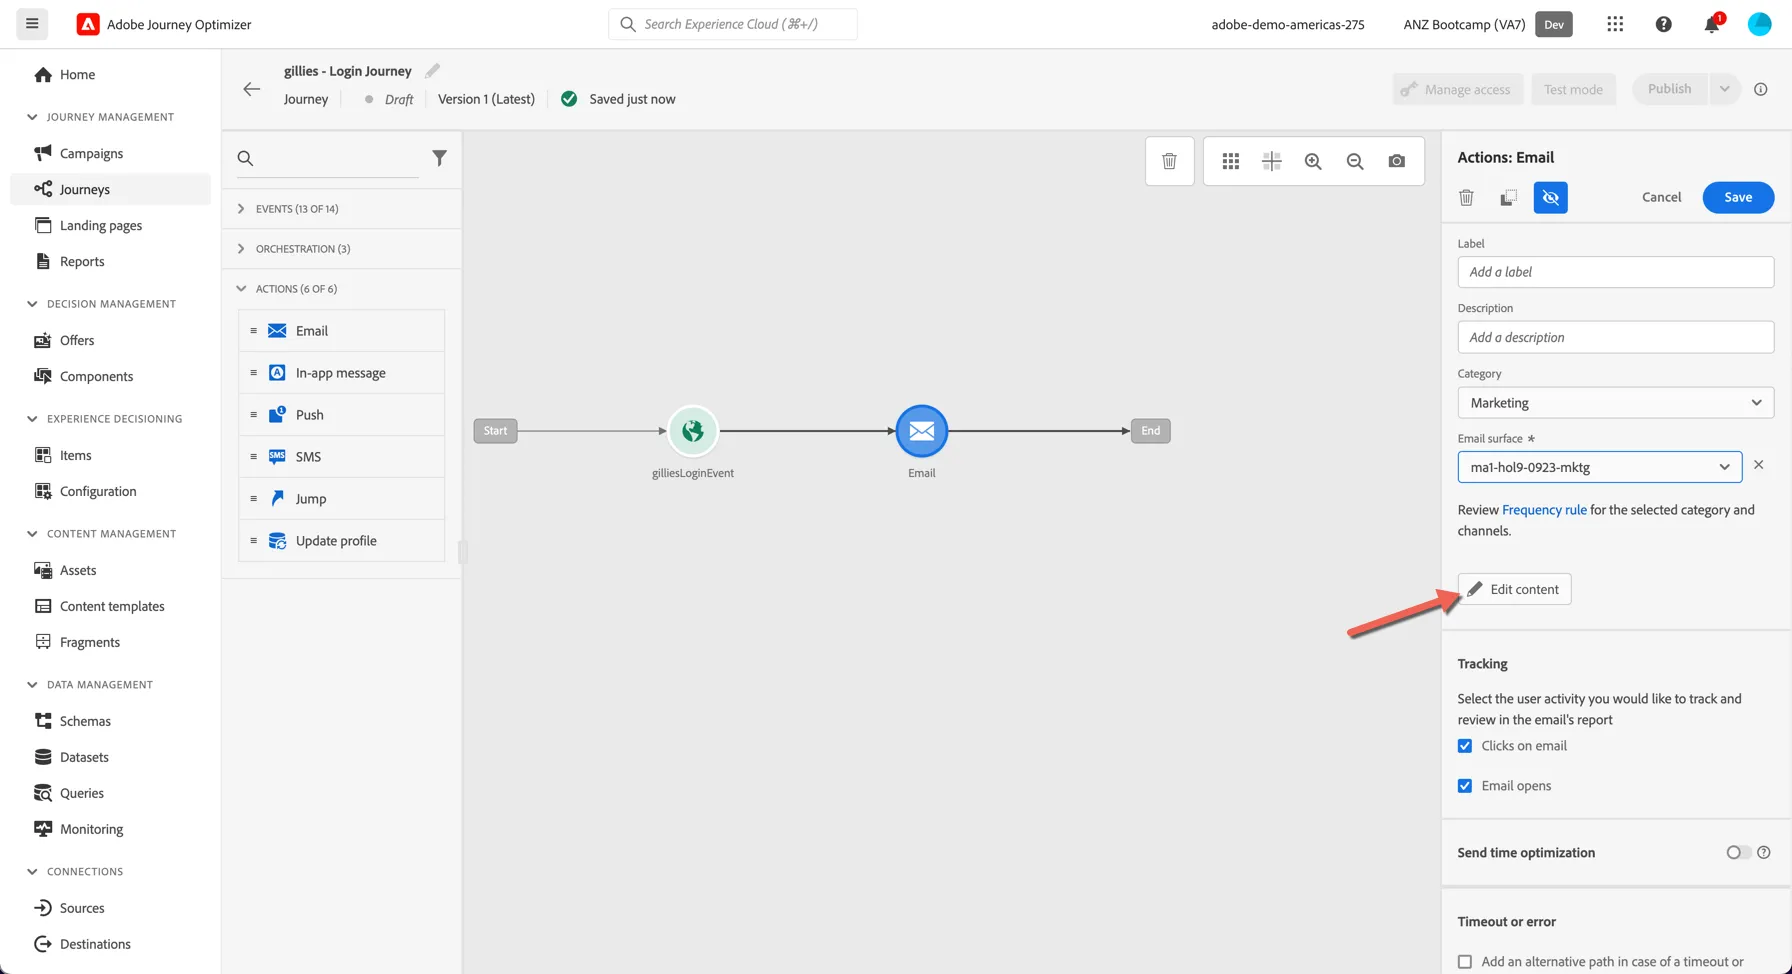This screenshot has width=1792, height=974.
Task: Open the help question mark icon
Action: pyautogui.click(x=1664, y=24)
